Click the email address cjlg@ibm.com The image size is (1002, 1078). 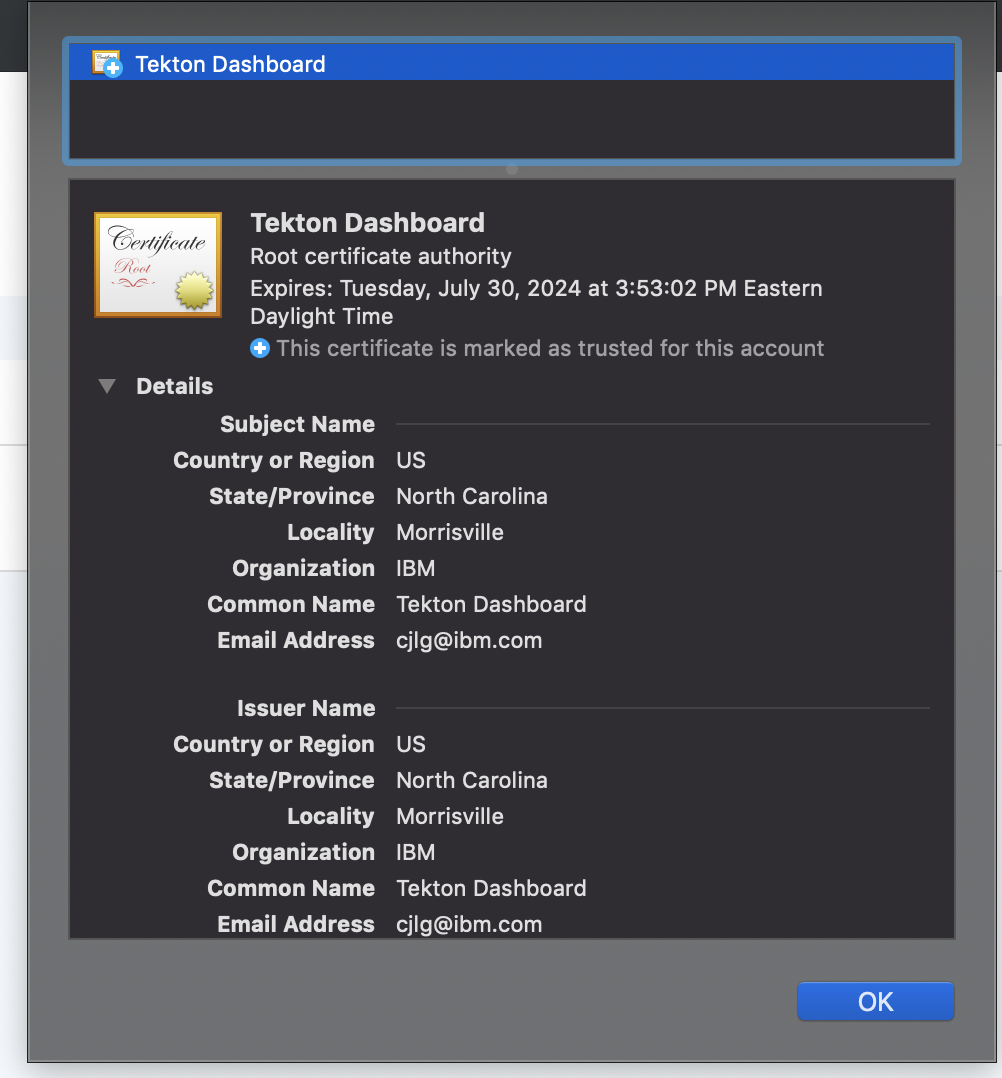point(469,640)
